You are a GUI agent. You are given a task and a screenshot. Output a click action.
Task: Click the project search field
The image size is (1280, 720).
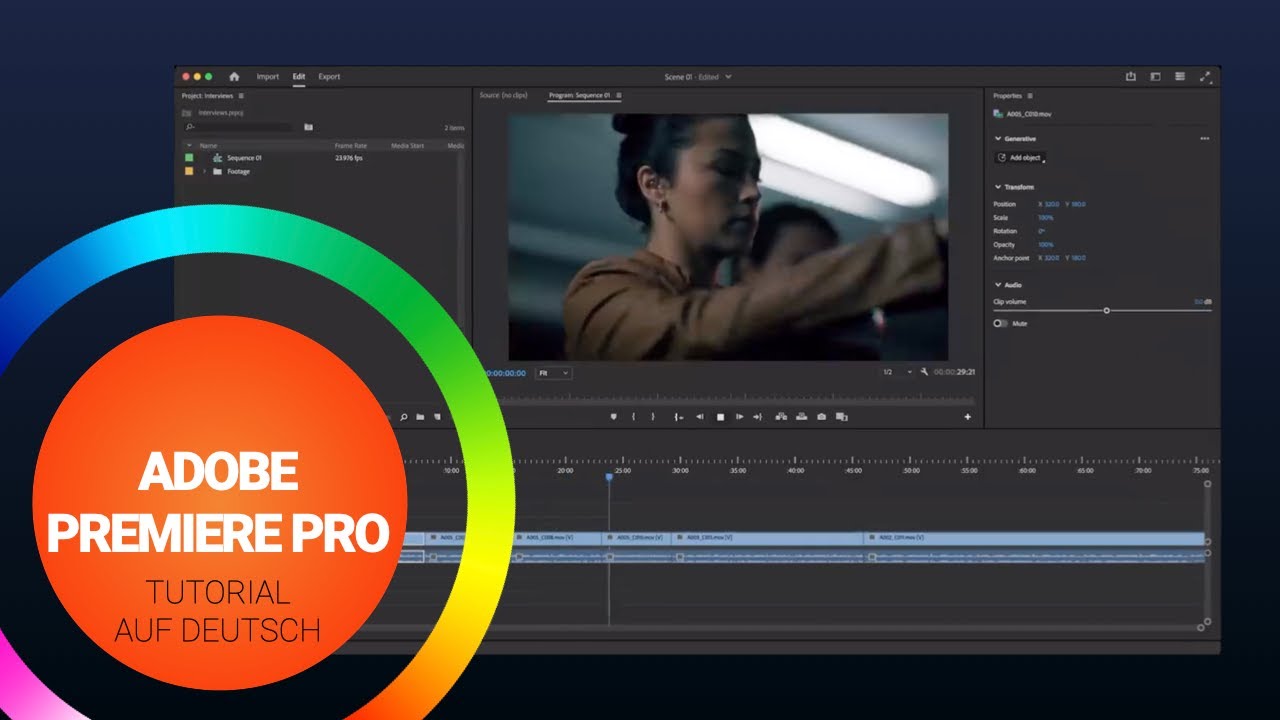pyautogui.click(x=239, y=127)
